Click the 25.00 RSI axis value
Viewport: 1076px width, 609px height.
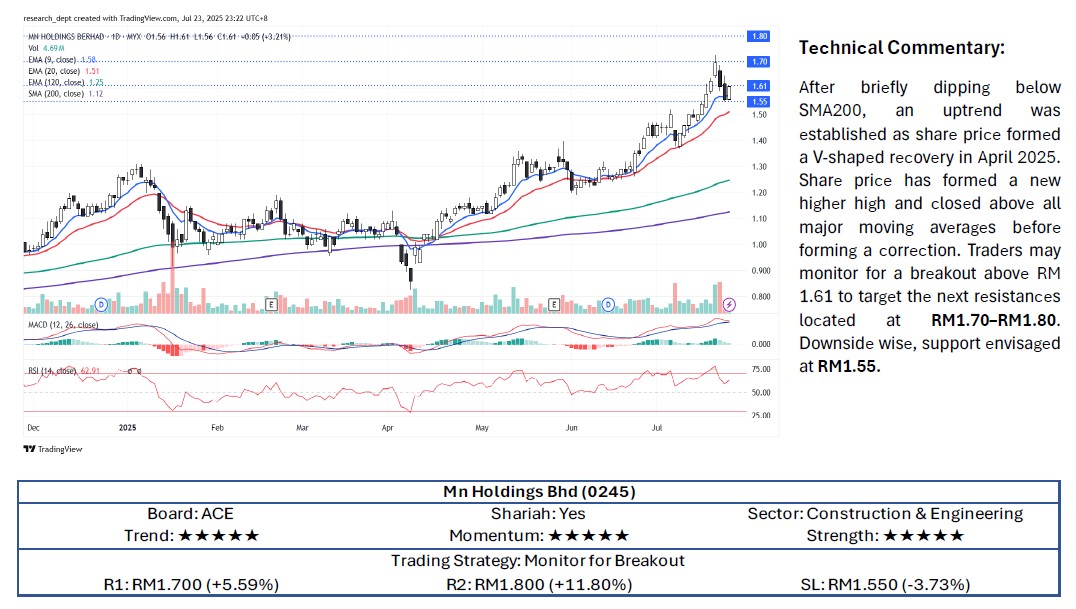(x=761, y=415)
